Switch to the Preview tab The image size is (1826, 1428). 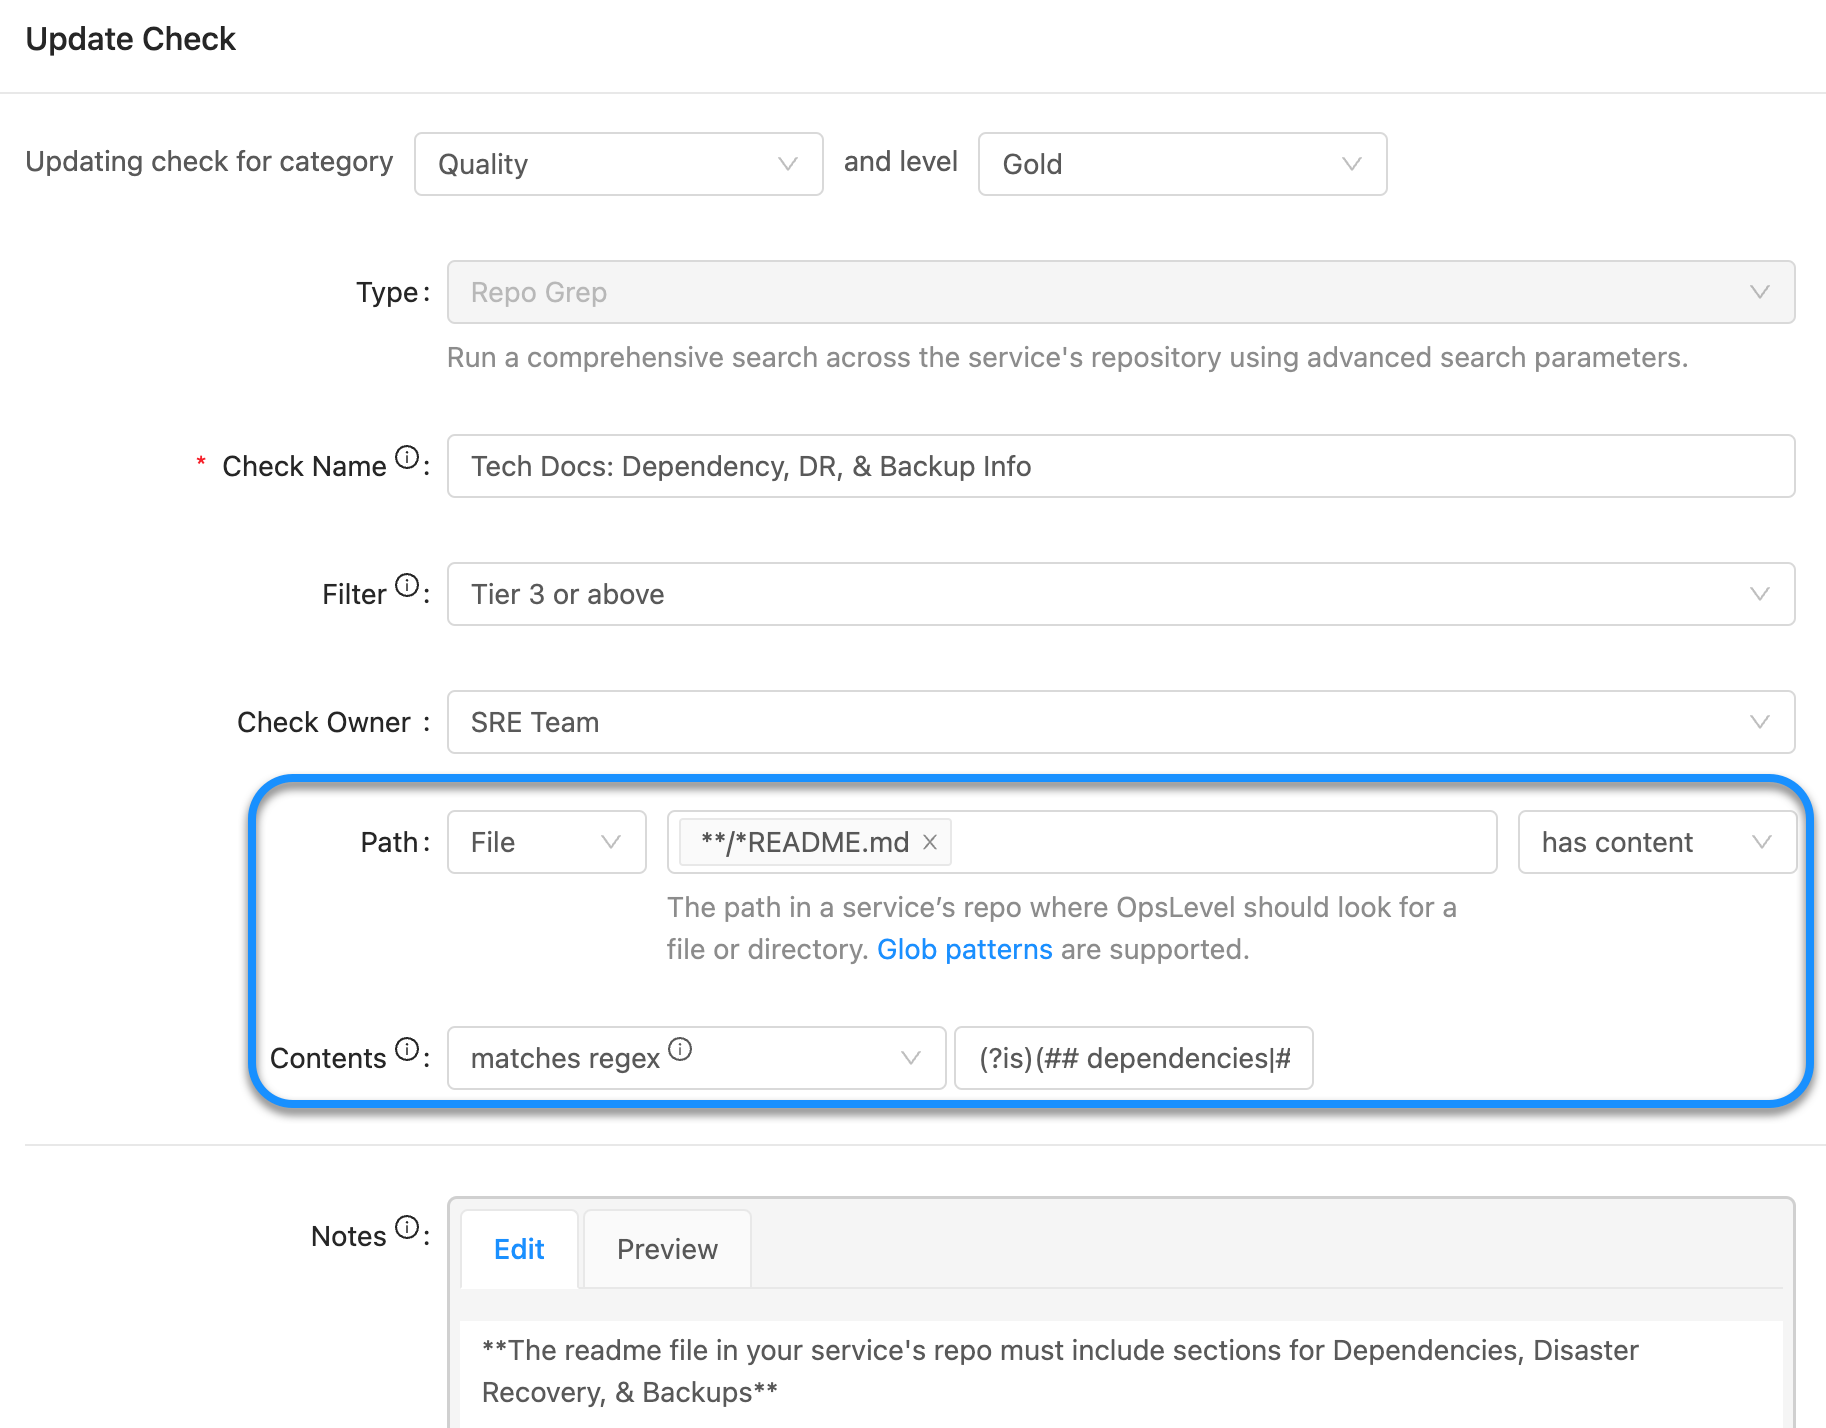666,1249
